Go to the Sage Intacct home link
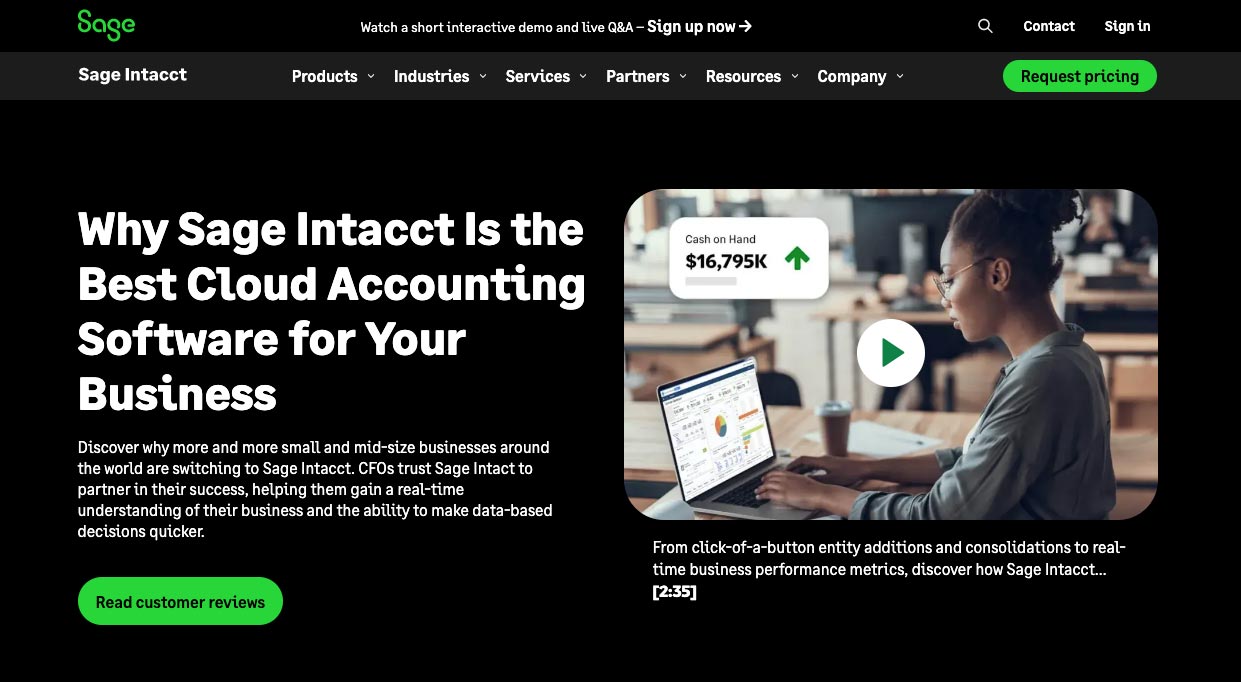 point(132,75)
